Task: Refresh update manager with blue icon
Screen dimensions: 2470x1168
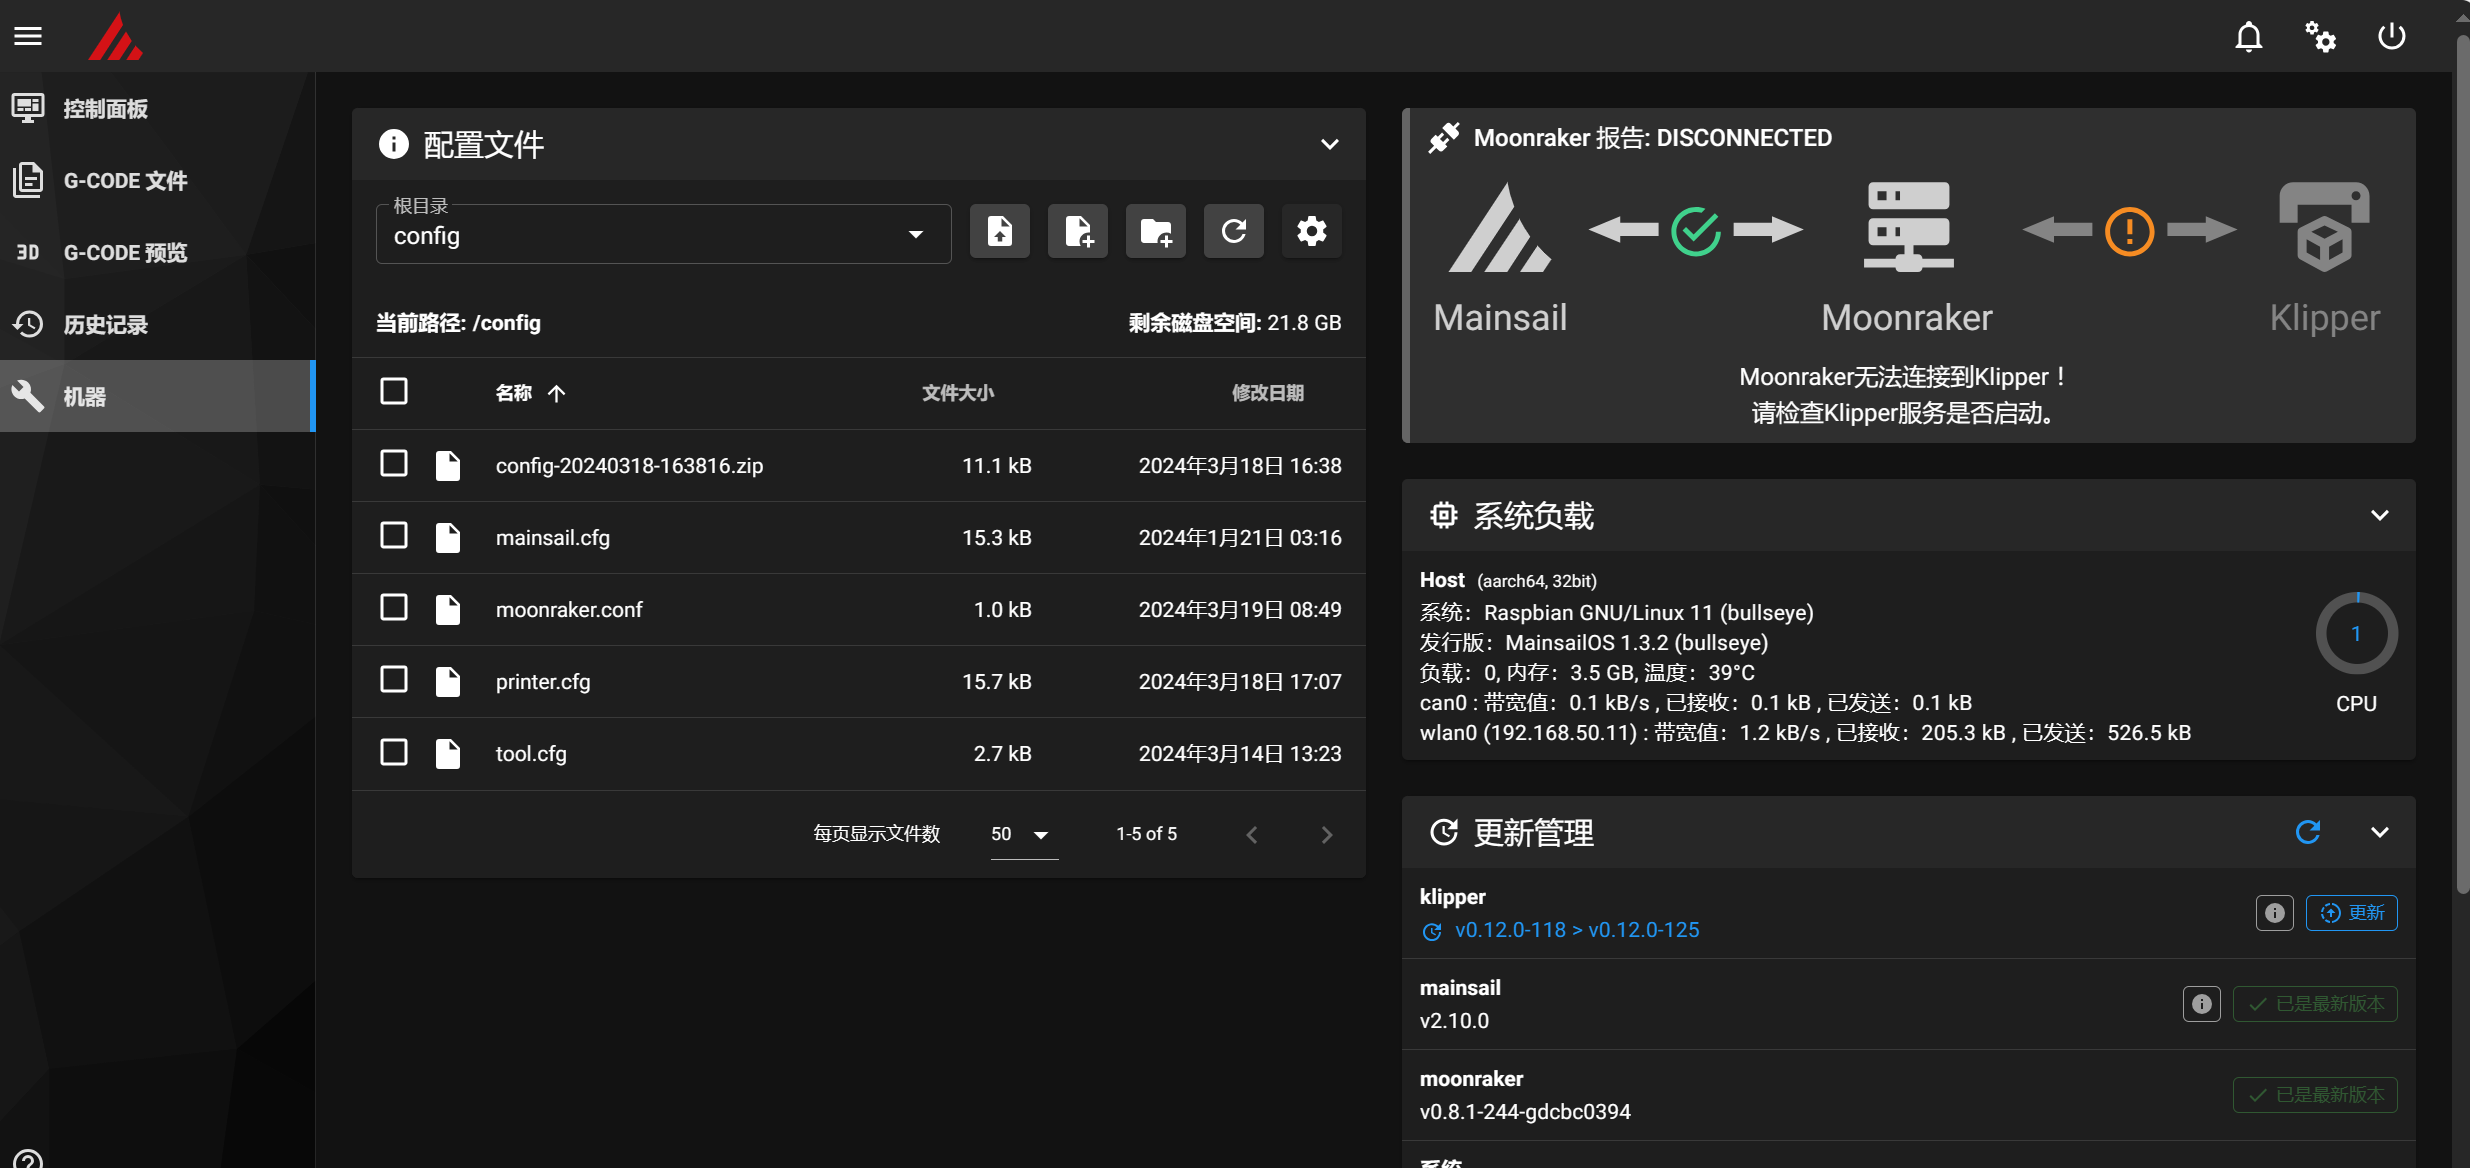Action: coord(2308,832)
